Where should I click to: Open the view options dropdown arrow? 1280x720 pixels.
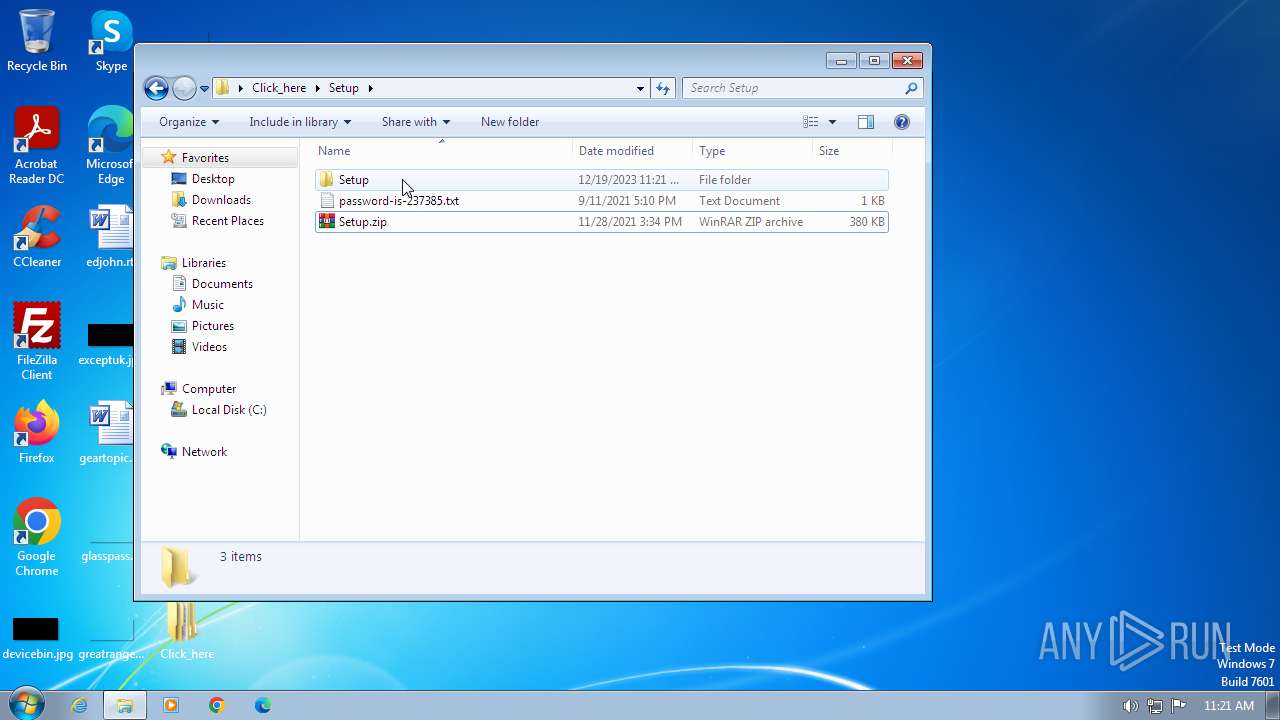click(832, 122)
